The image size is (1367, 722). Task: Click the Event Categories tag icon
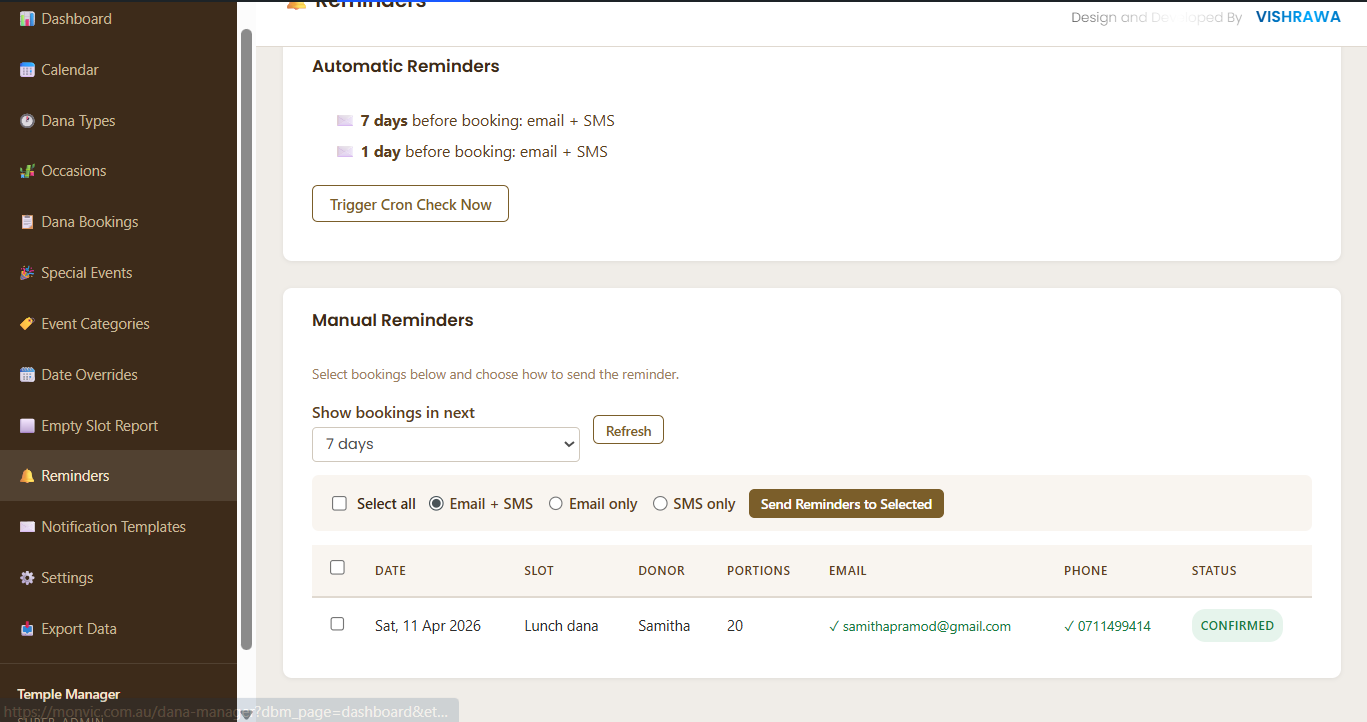[x=27, y=324]
